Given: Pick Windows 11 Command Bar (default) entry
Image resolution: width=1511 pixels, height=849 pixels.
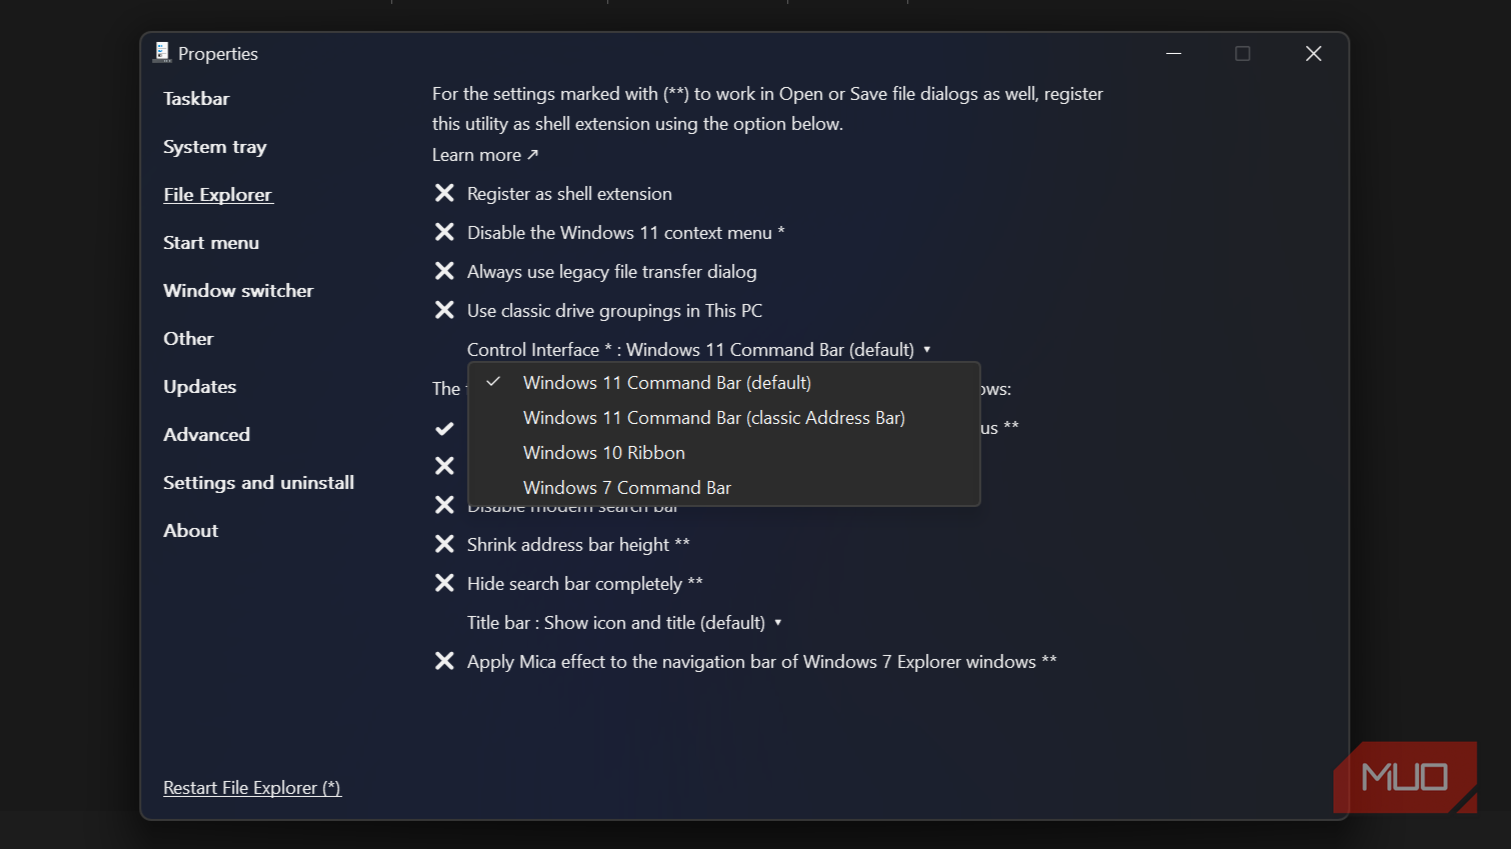Looking at the screenshot, I should tap(666, 383).
